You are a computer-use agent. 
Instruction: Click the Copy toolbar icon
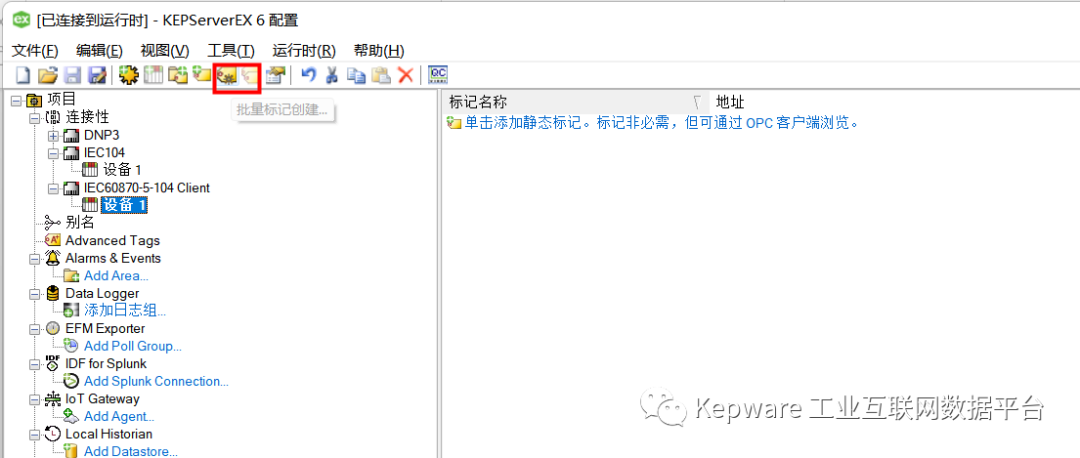[x=356, y=75]
